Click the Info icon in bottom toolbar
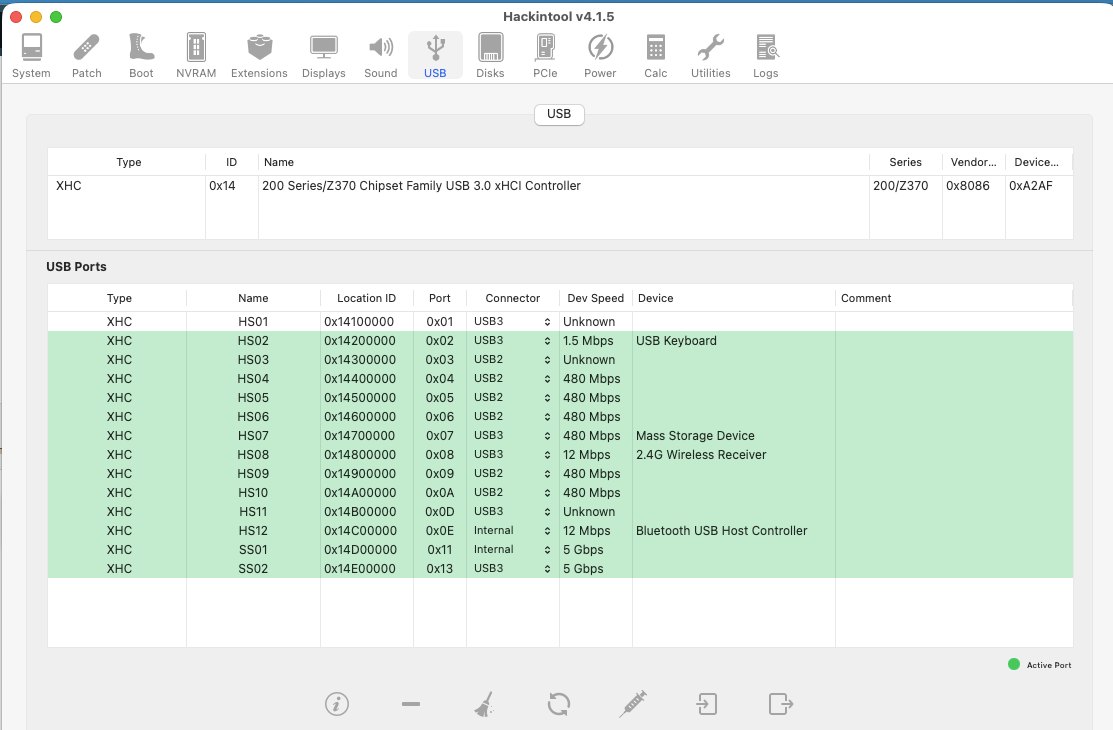The width and height of the screenshot is (1113, 730). tap(337, 704)
